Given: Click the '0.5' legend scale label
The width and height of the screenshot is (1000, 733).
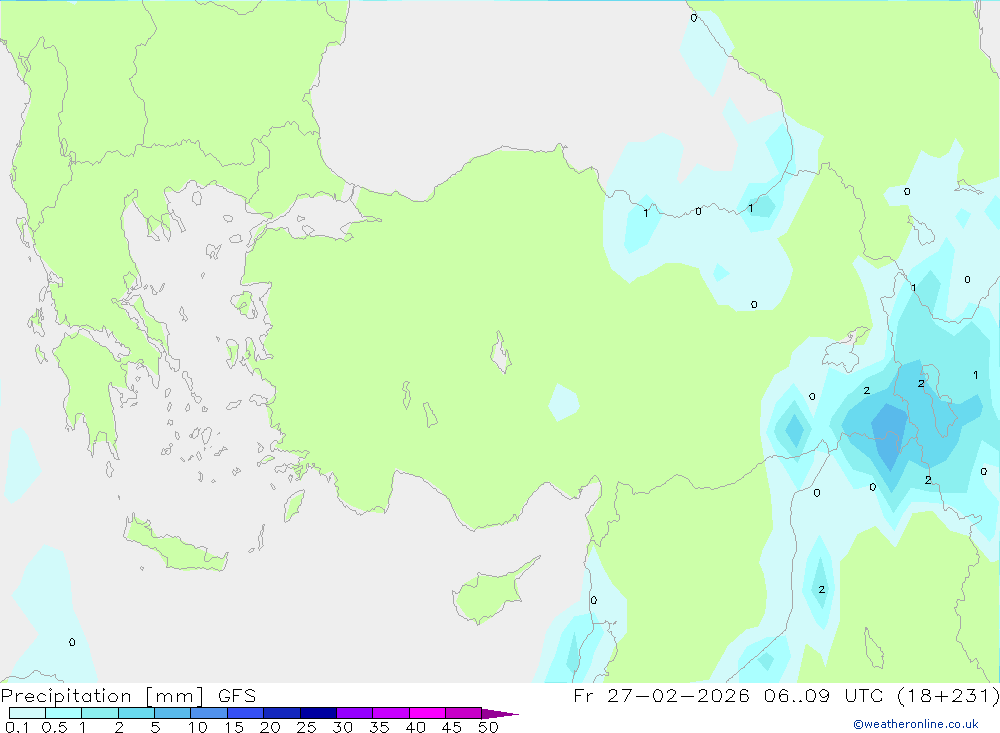Looking at the screenshot, I should click(54, 727).
